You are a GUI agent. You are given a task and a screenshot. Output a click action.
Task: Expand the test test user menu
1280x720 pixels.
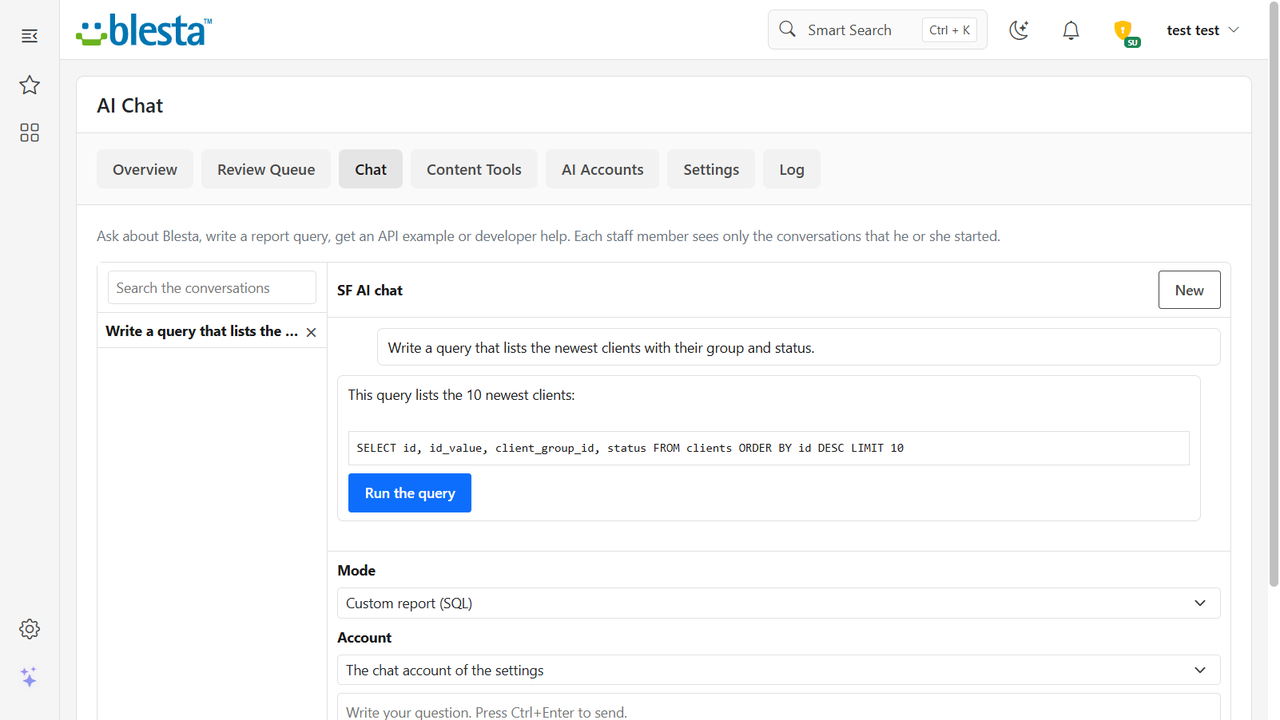coord(1203,30)
